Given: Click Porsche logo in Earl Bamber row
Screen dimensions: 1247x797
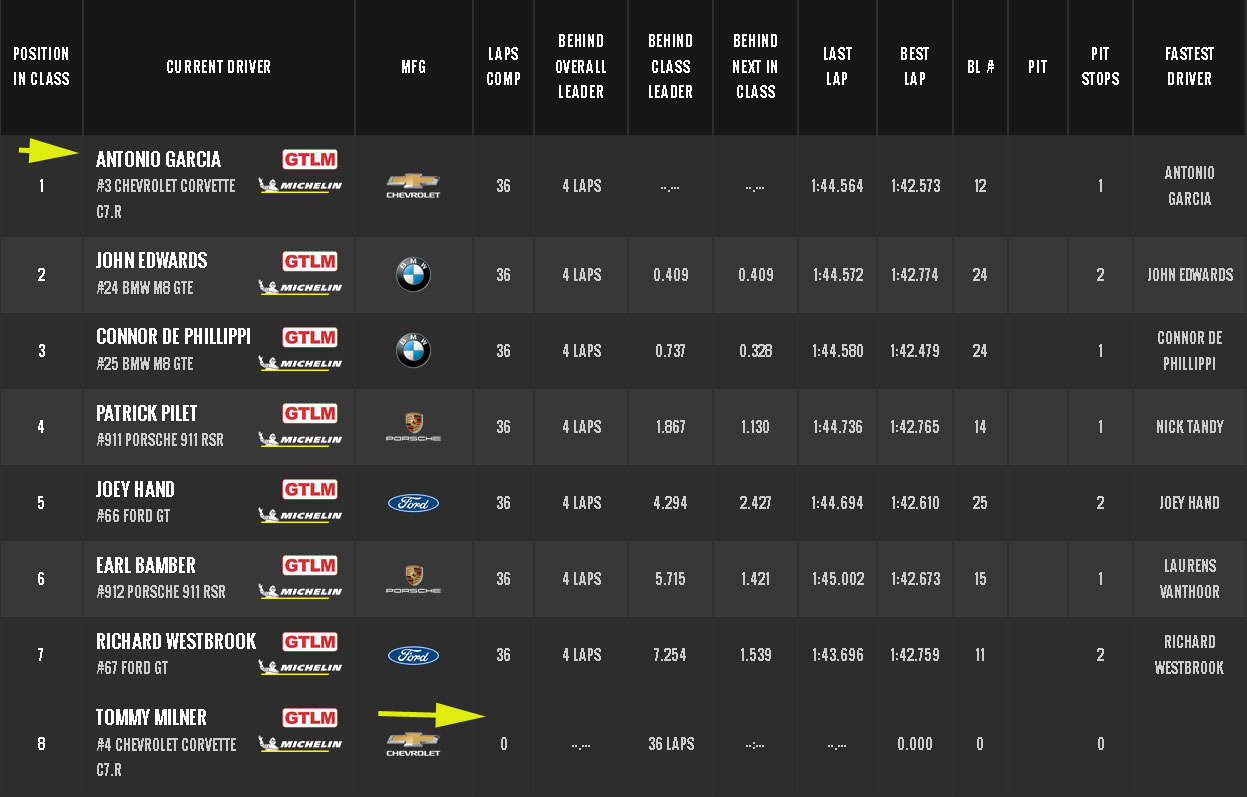Looking at the screenshot, I should pyautogui.click(x=413, y=578).
